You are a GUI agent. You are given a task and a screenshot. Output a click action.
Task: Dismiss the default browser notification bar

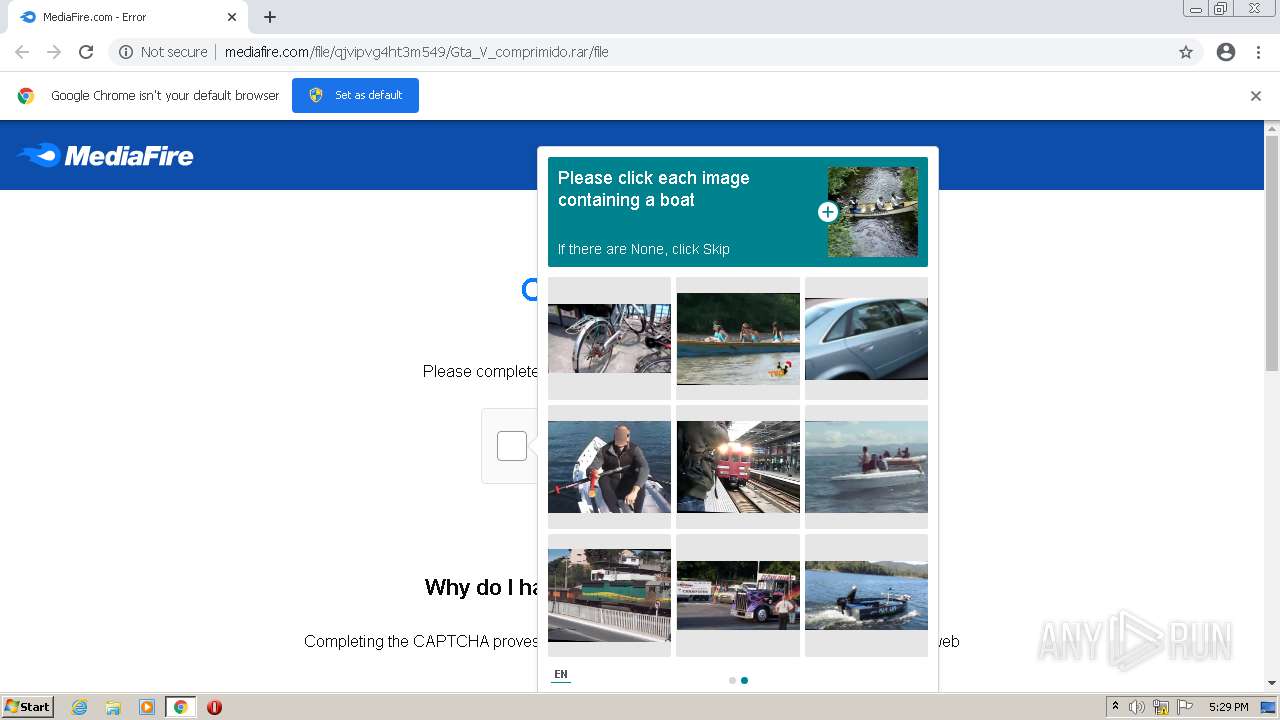1256,96
